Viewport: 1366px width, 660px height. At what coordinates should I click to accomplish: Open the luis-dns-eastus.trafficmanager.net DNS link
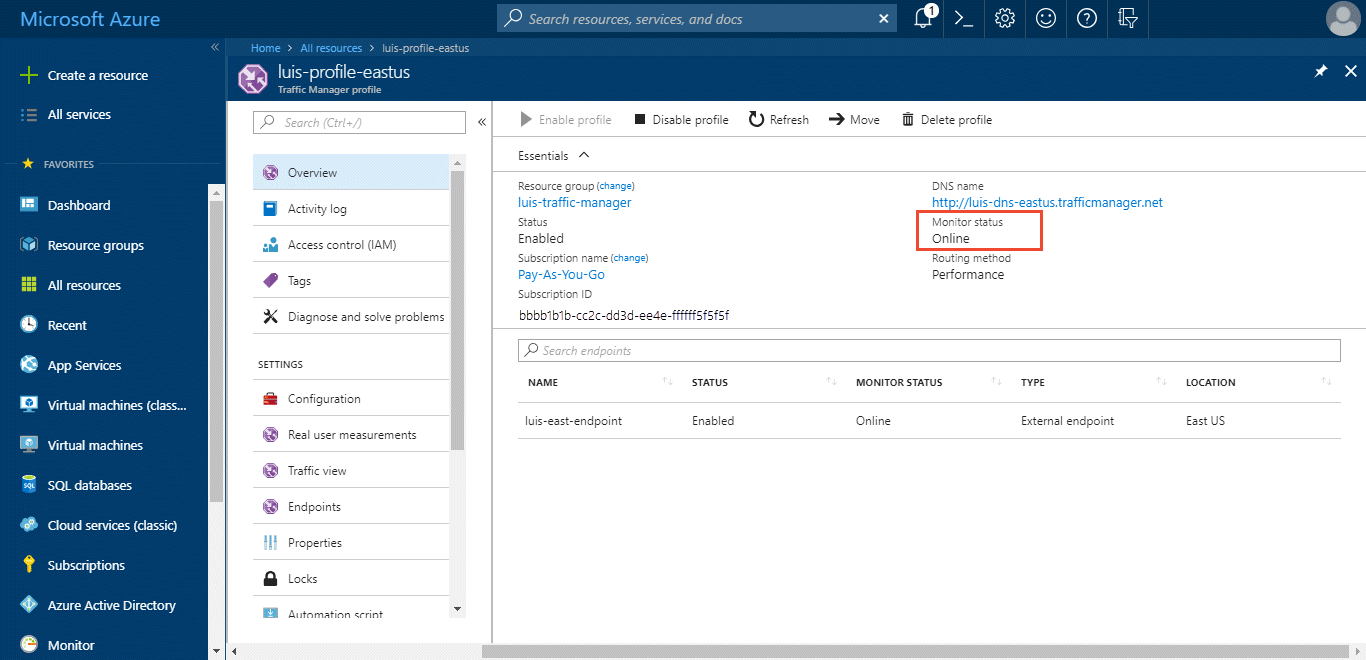pyautogui.click(x=1047, y=202)
